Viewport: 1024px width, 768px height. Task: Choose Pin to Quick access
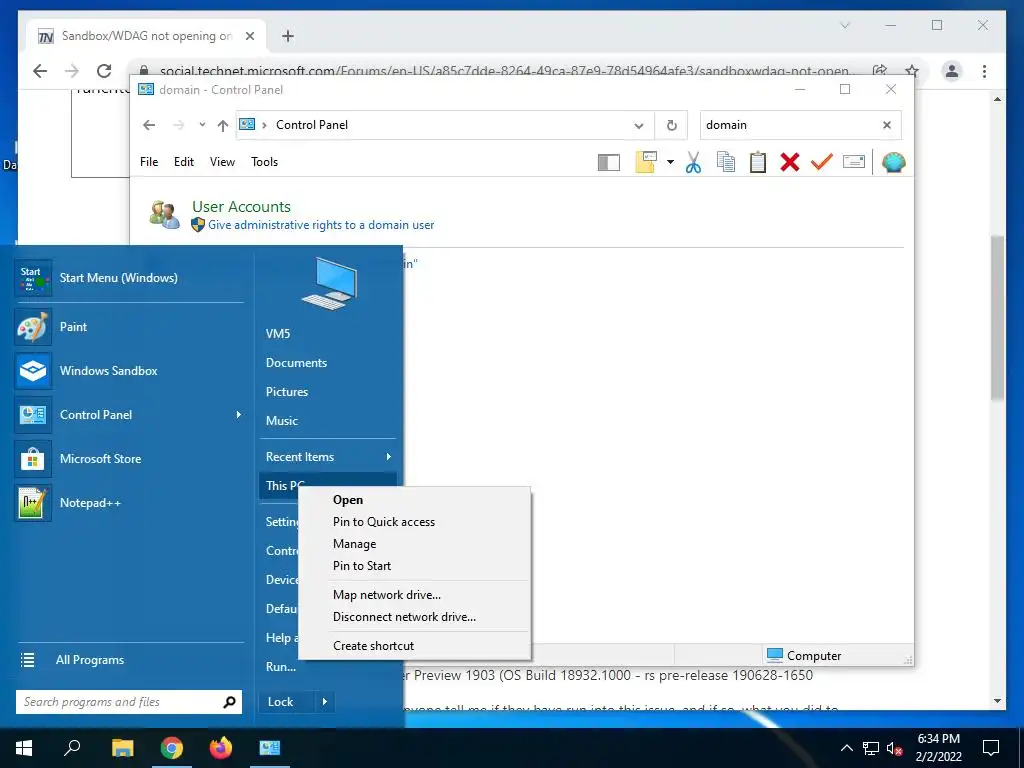[414, 522]
